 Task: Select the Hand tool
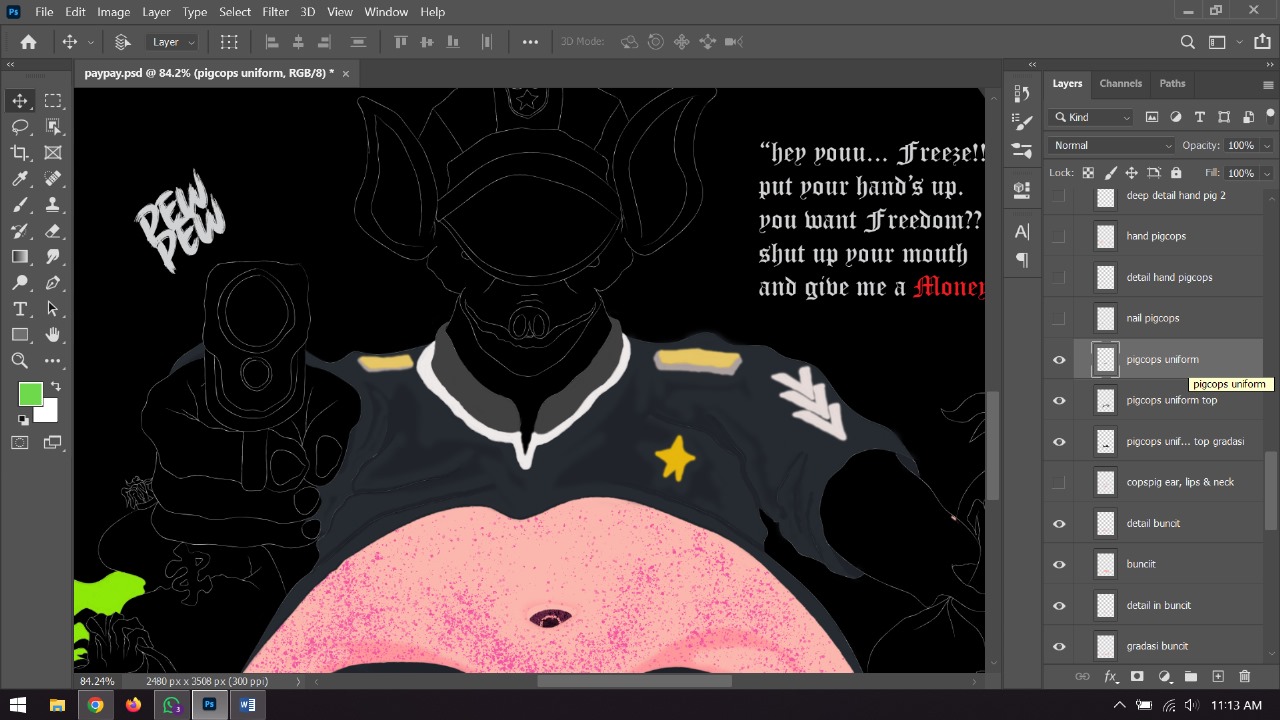tap(53, 334)
